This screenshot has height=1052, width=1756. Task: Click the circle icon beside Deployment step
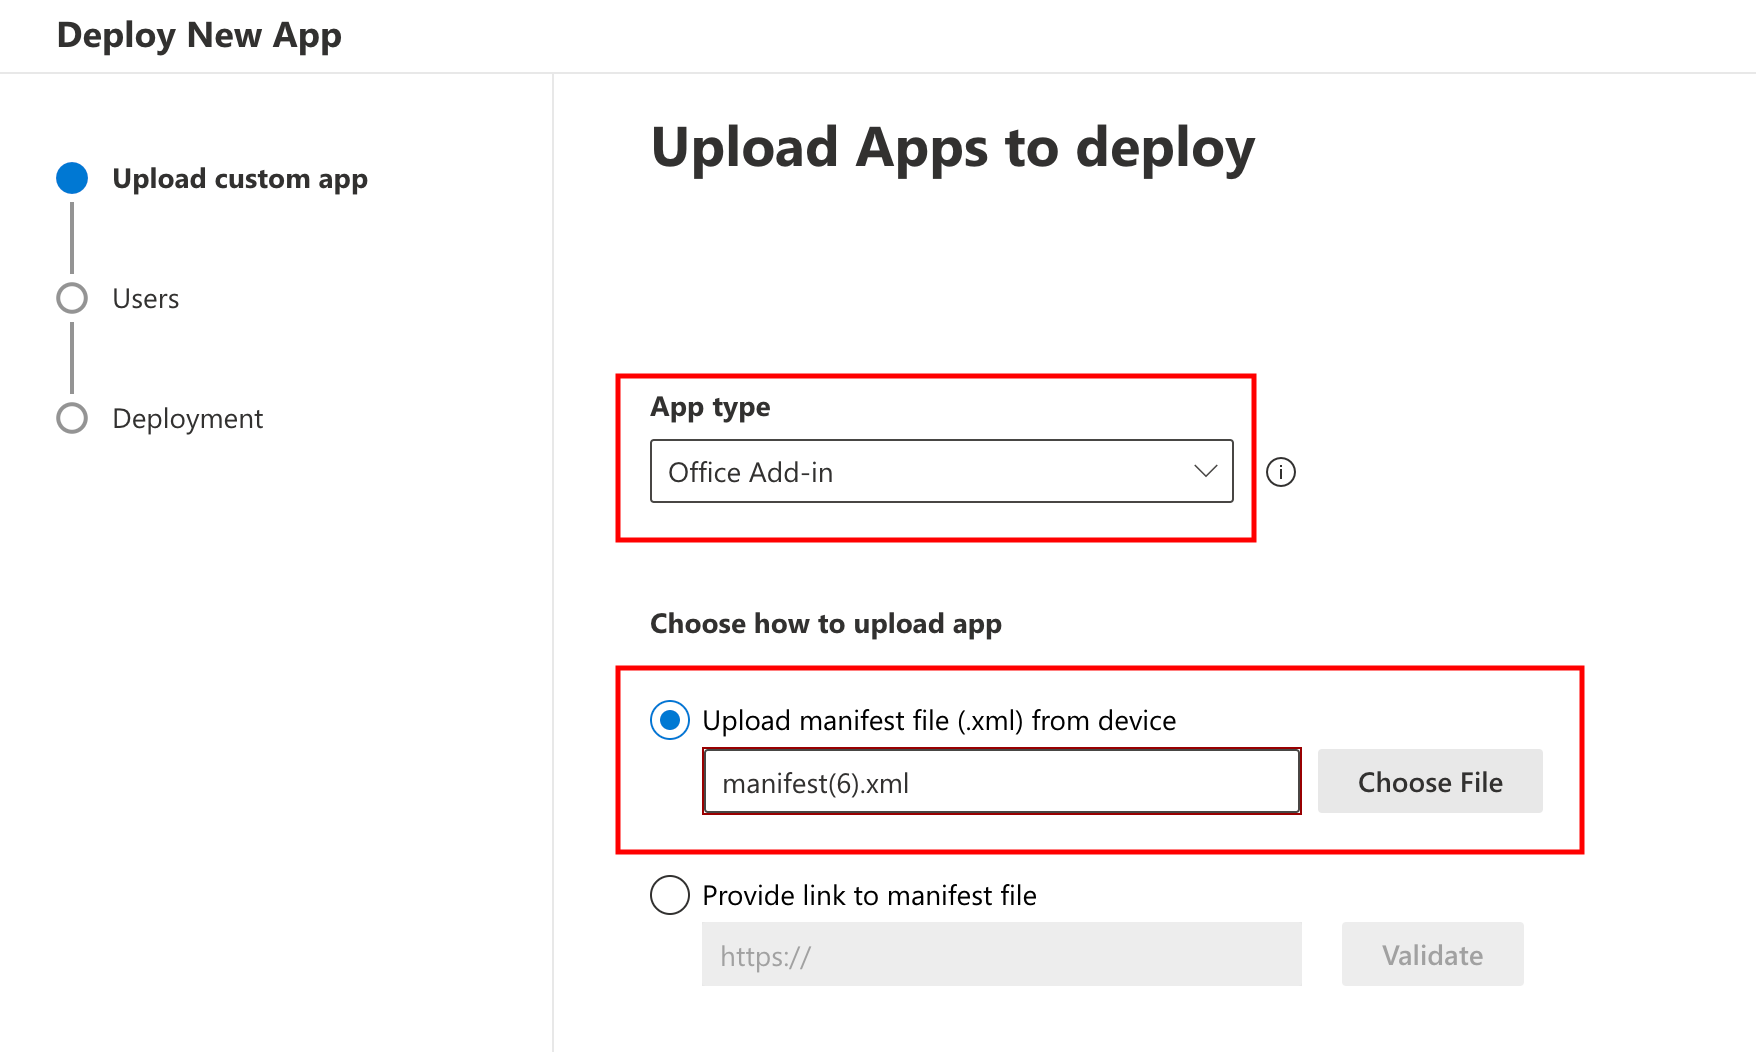(x=71, y=418)
